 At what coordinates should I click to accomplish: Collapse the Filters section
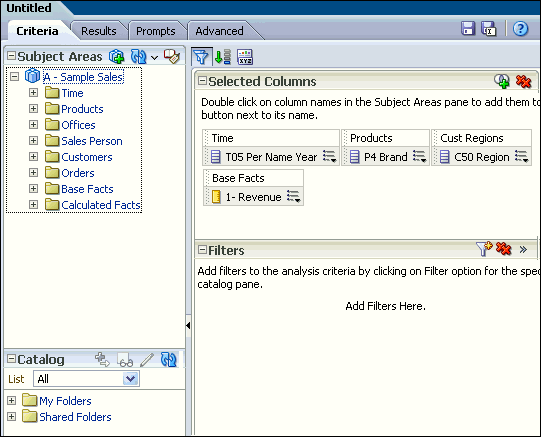pos(202,250)
